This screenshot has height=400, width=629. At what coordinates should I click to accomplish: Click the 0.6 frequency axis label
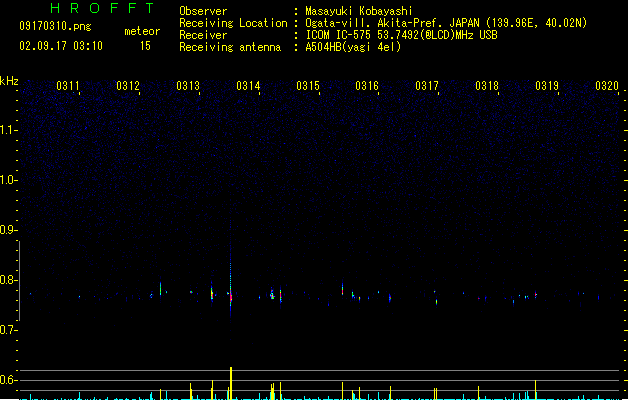point(8,380)
